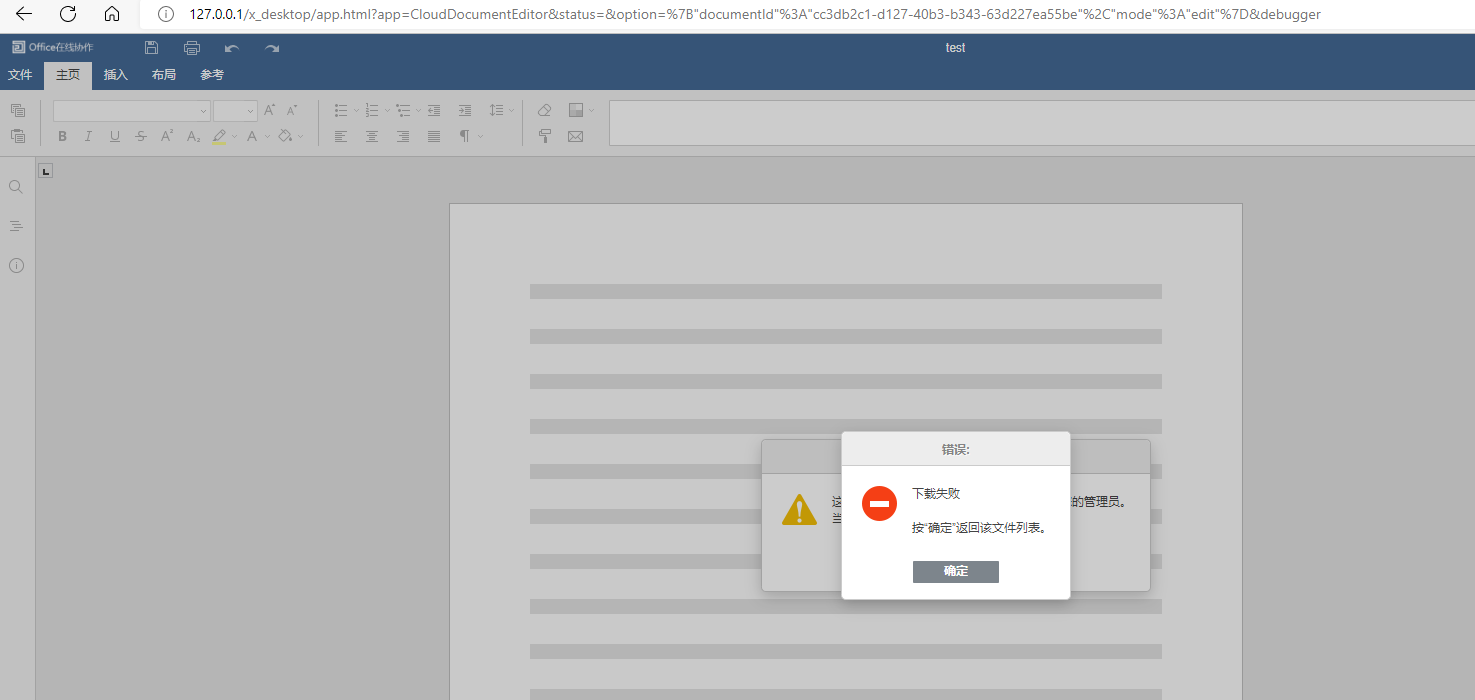Screen dimensions: 1475x700
Task: Click the tab stop selector L
Action: (x=45, y=171)
